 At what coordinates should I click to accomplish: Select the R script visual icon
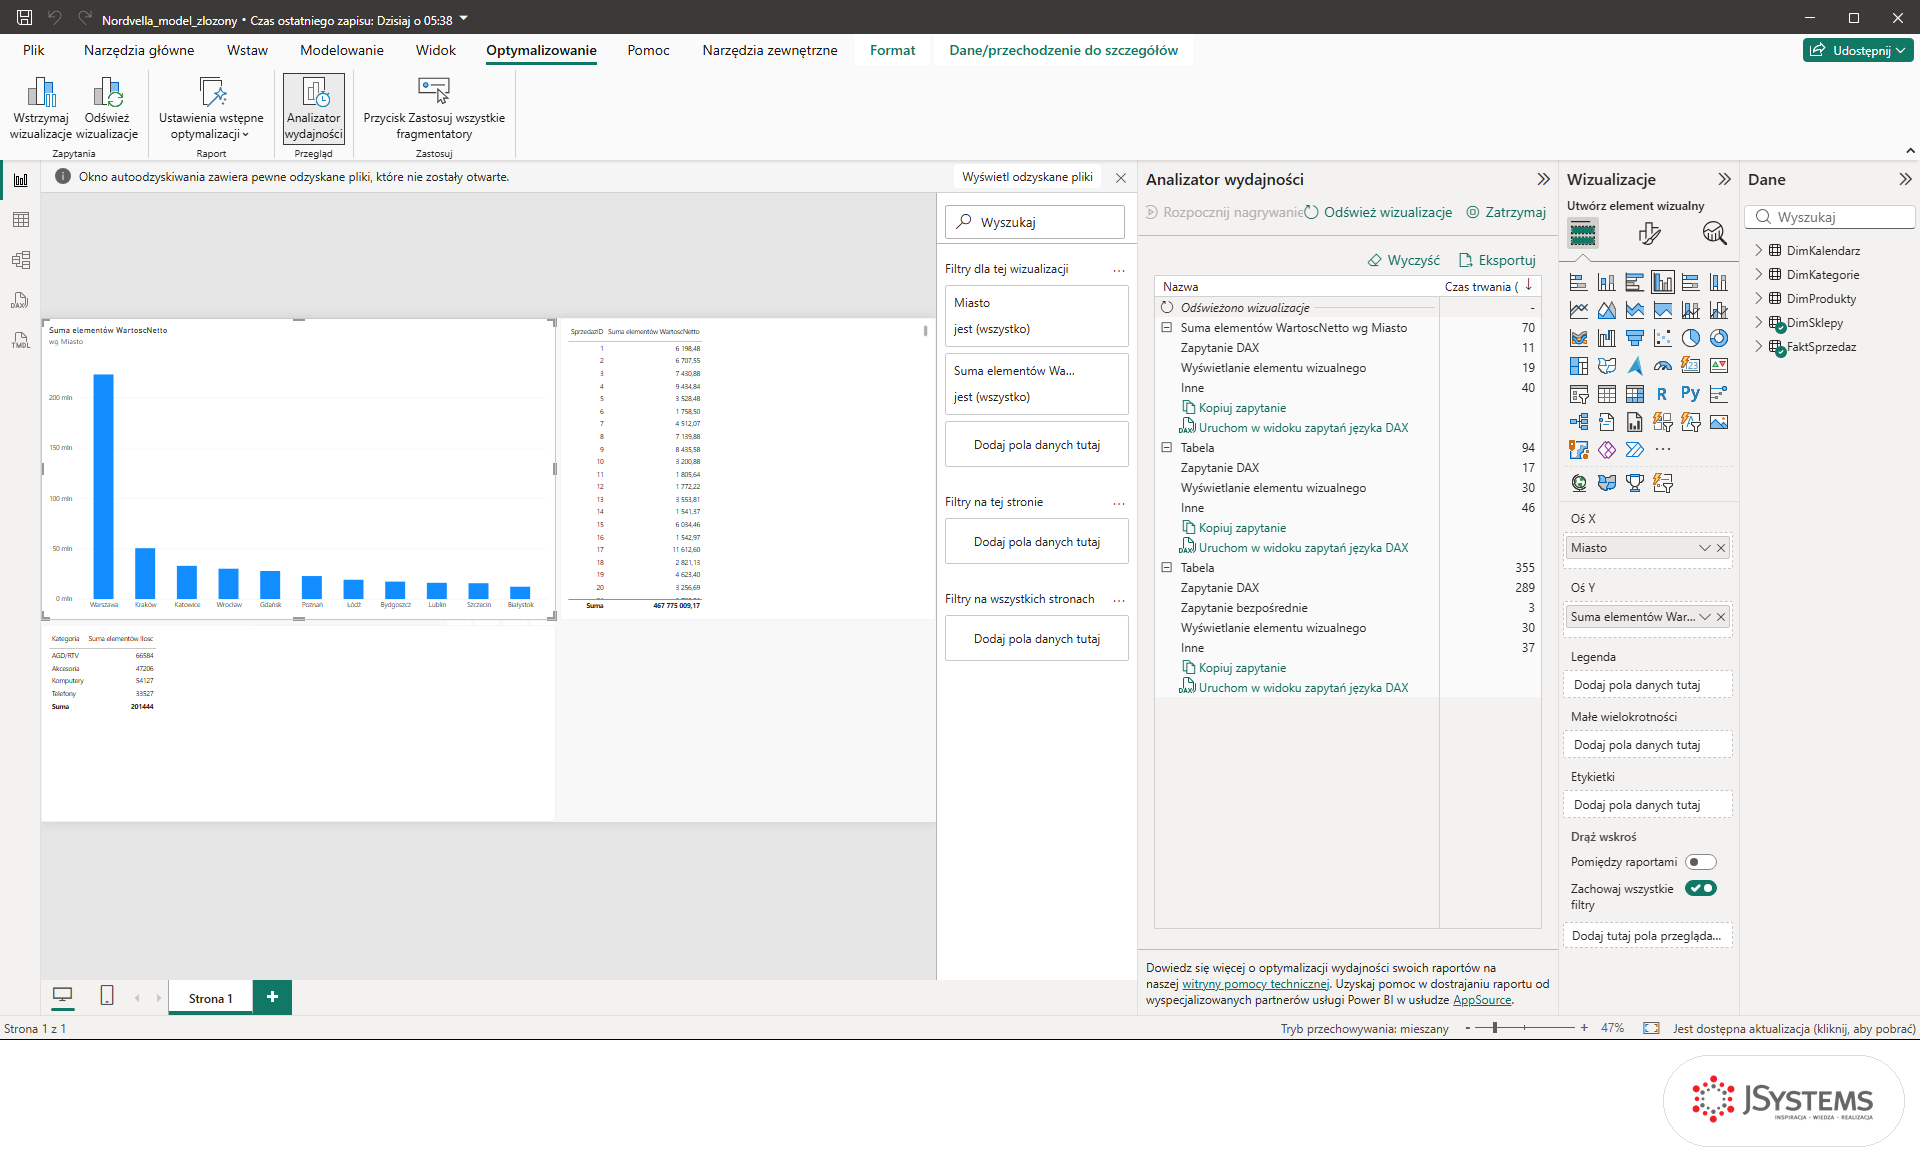click(1663, 394)
